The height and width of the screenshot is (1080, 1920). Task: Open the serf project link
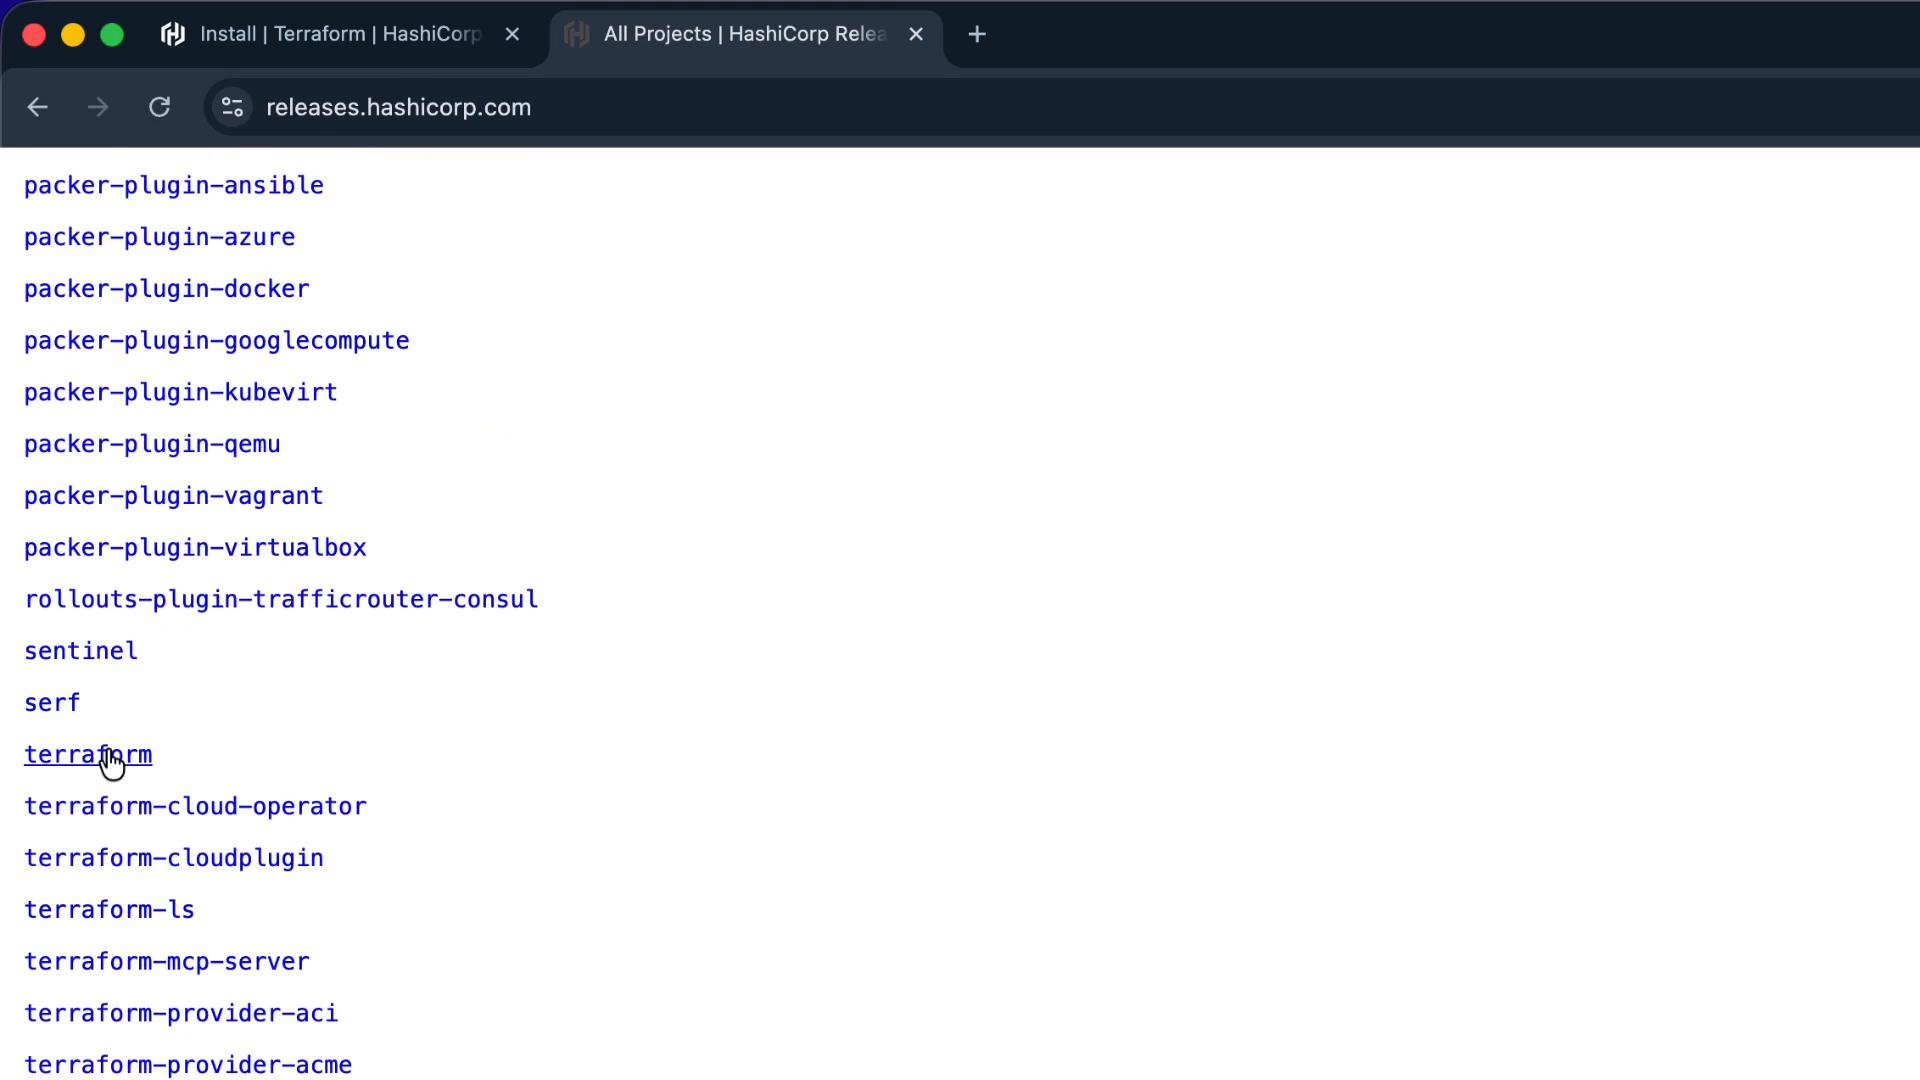point(52,703)
